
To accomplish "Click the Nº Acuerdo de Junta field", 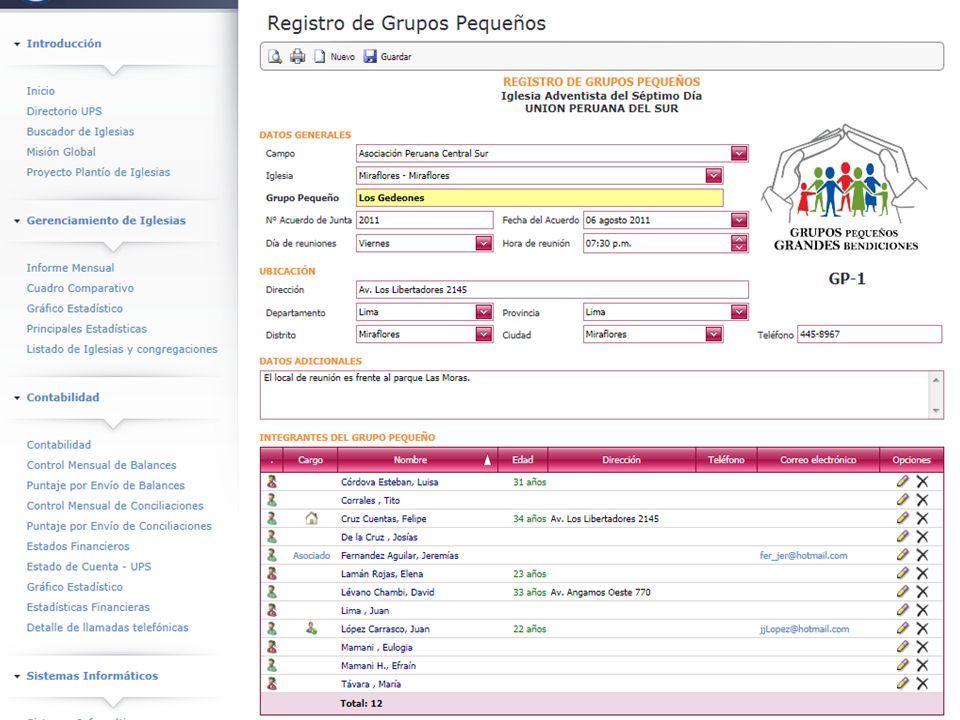I will click(424, 220).
